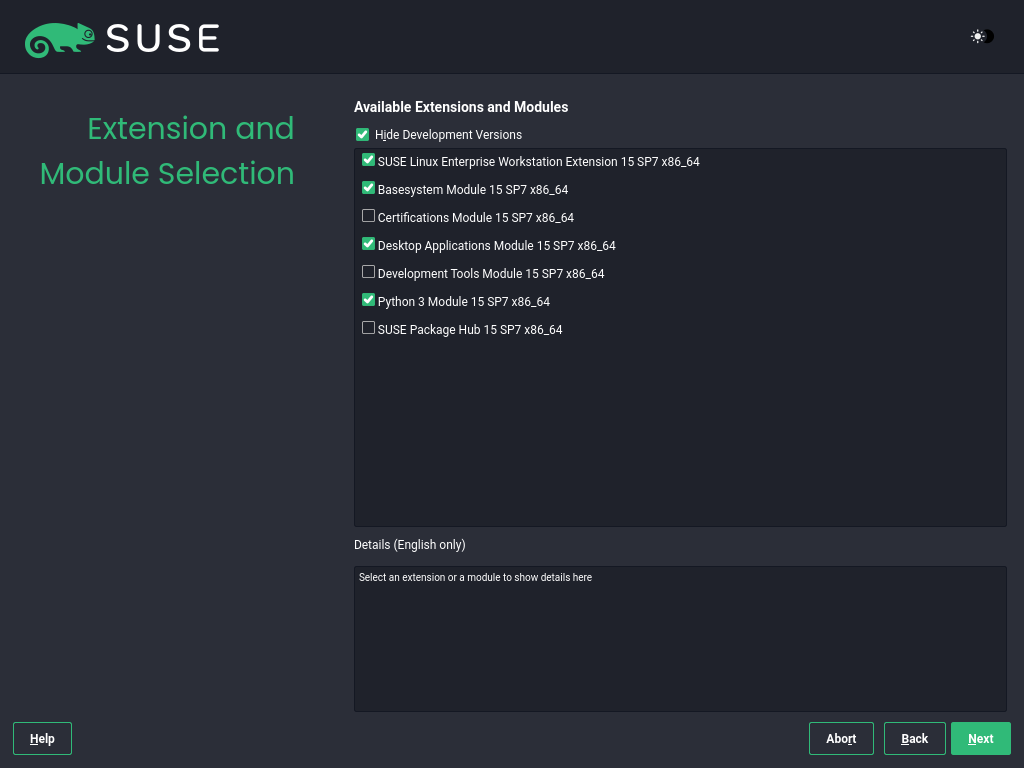Select the Python 3 Module row
The height and width of the screenshot is (768, 1024).
(x=462, y=301)
